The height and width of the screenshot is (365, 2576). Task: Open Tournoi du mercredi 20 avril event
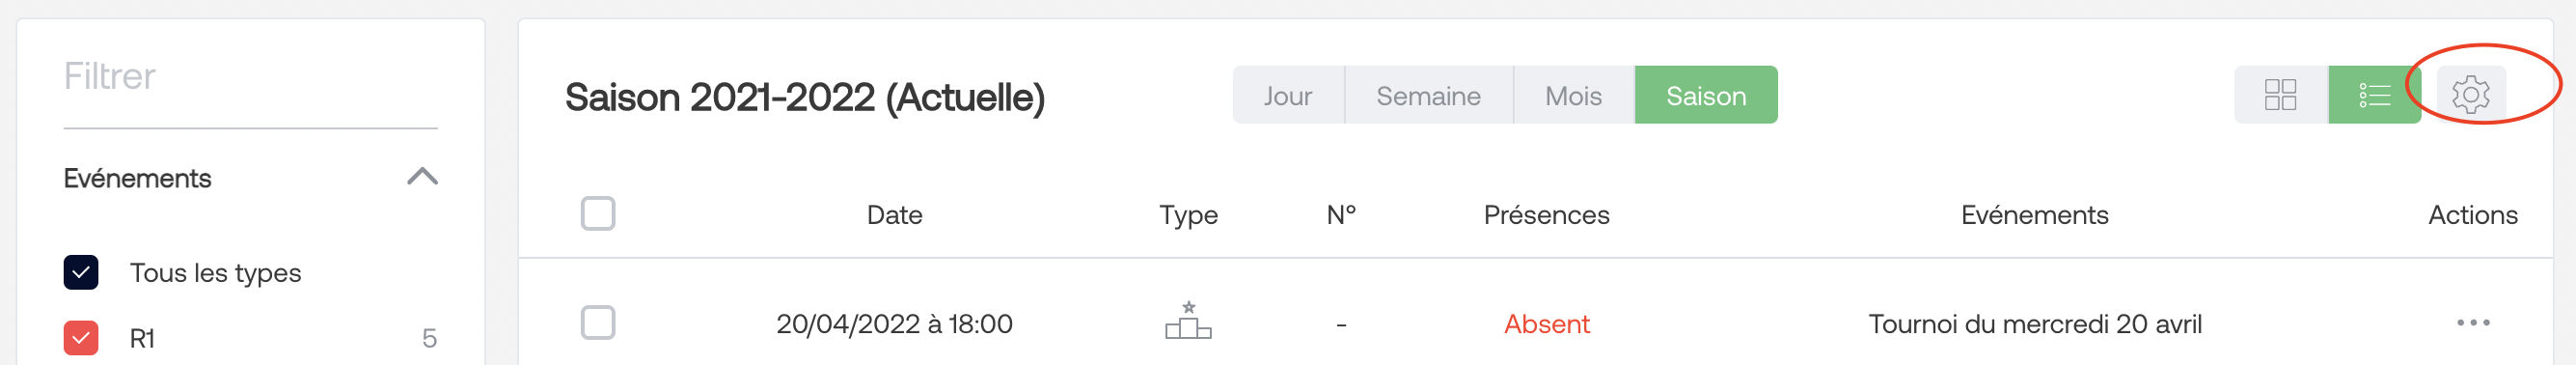(2035, 324)
